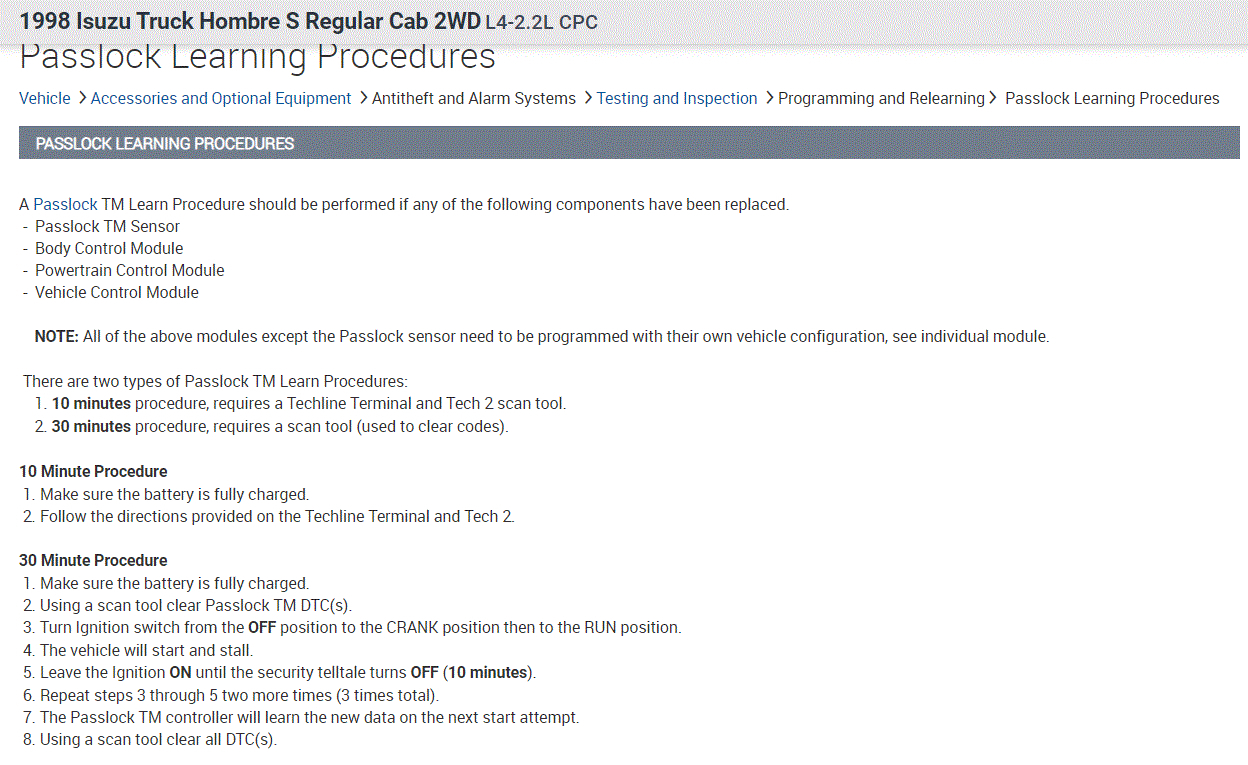Click the chevron before Antitheft and Alarm Systems
Viewport: 1248px width, 765px height.
pos(363,98)
